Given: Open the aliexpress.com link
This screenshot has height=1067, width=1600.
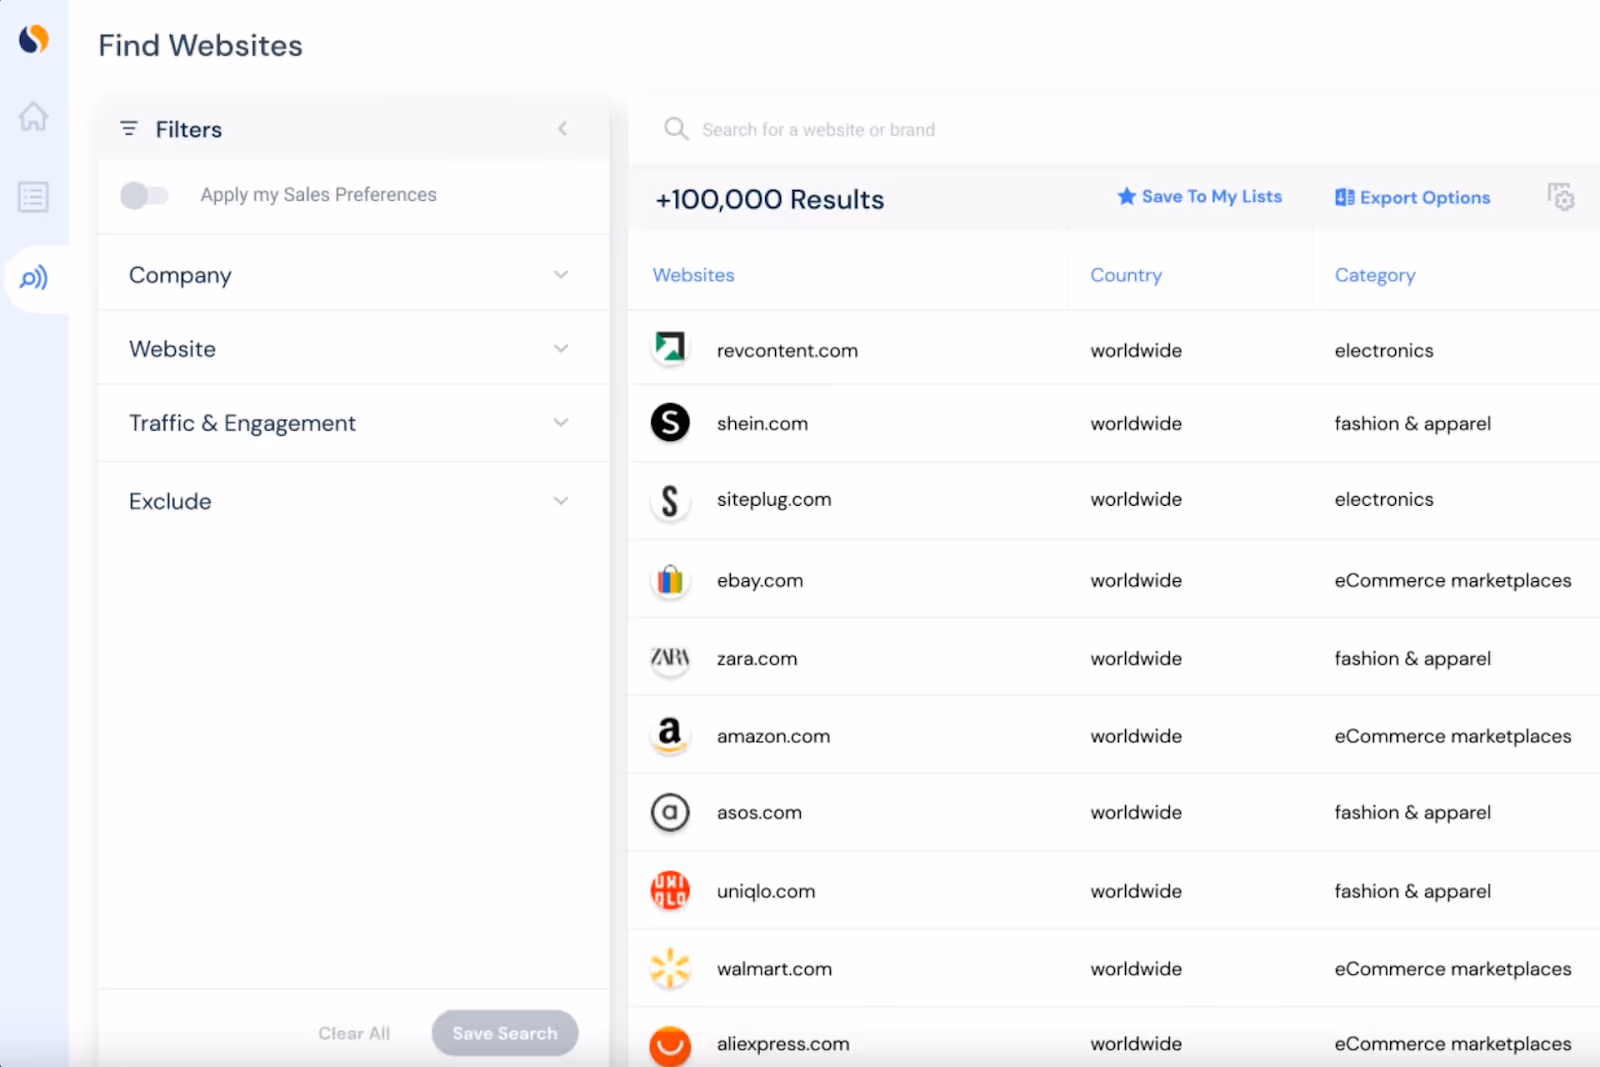Looking at the screenshot, I should (x=783, y=1043).
